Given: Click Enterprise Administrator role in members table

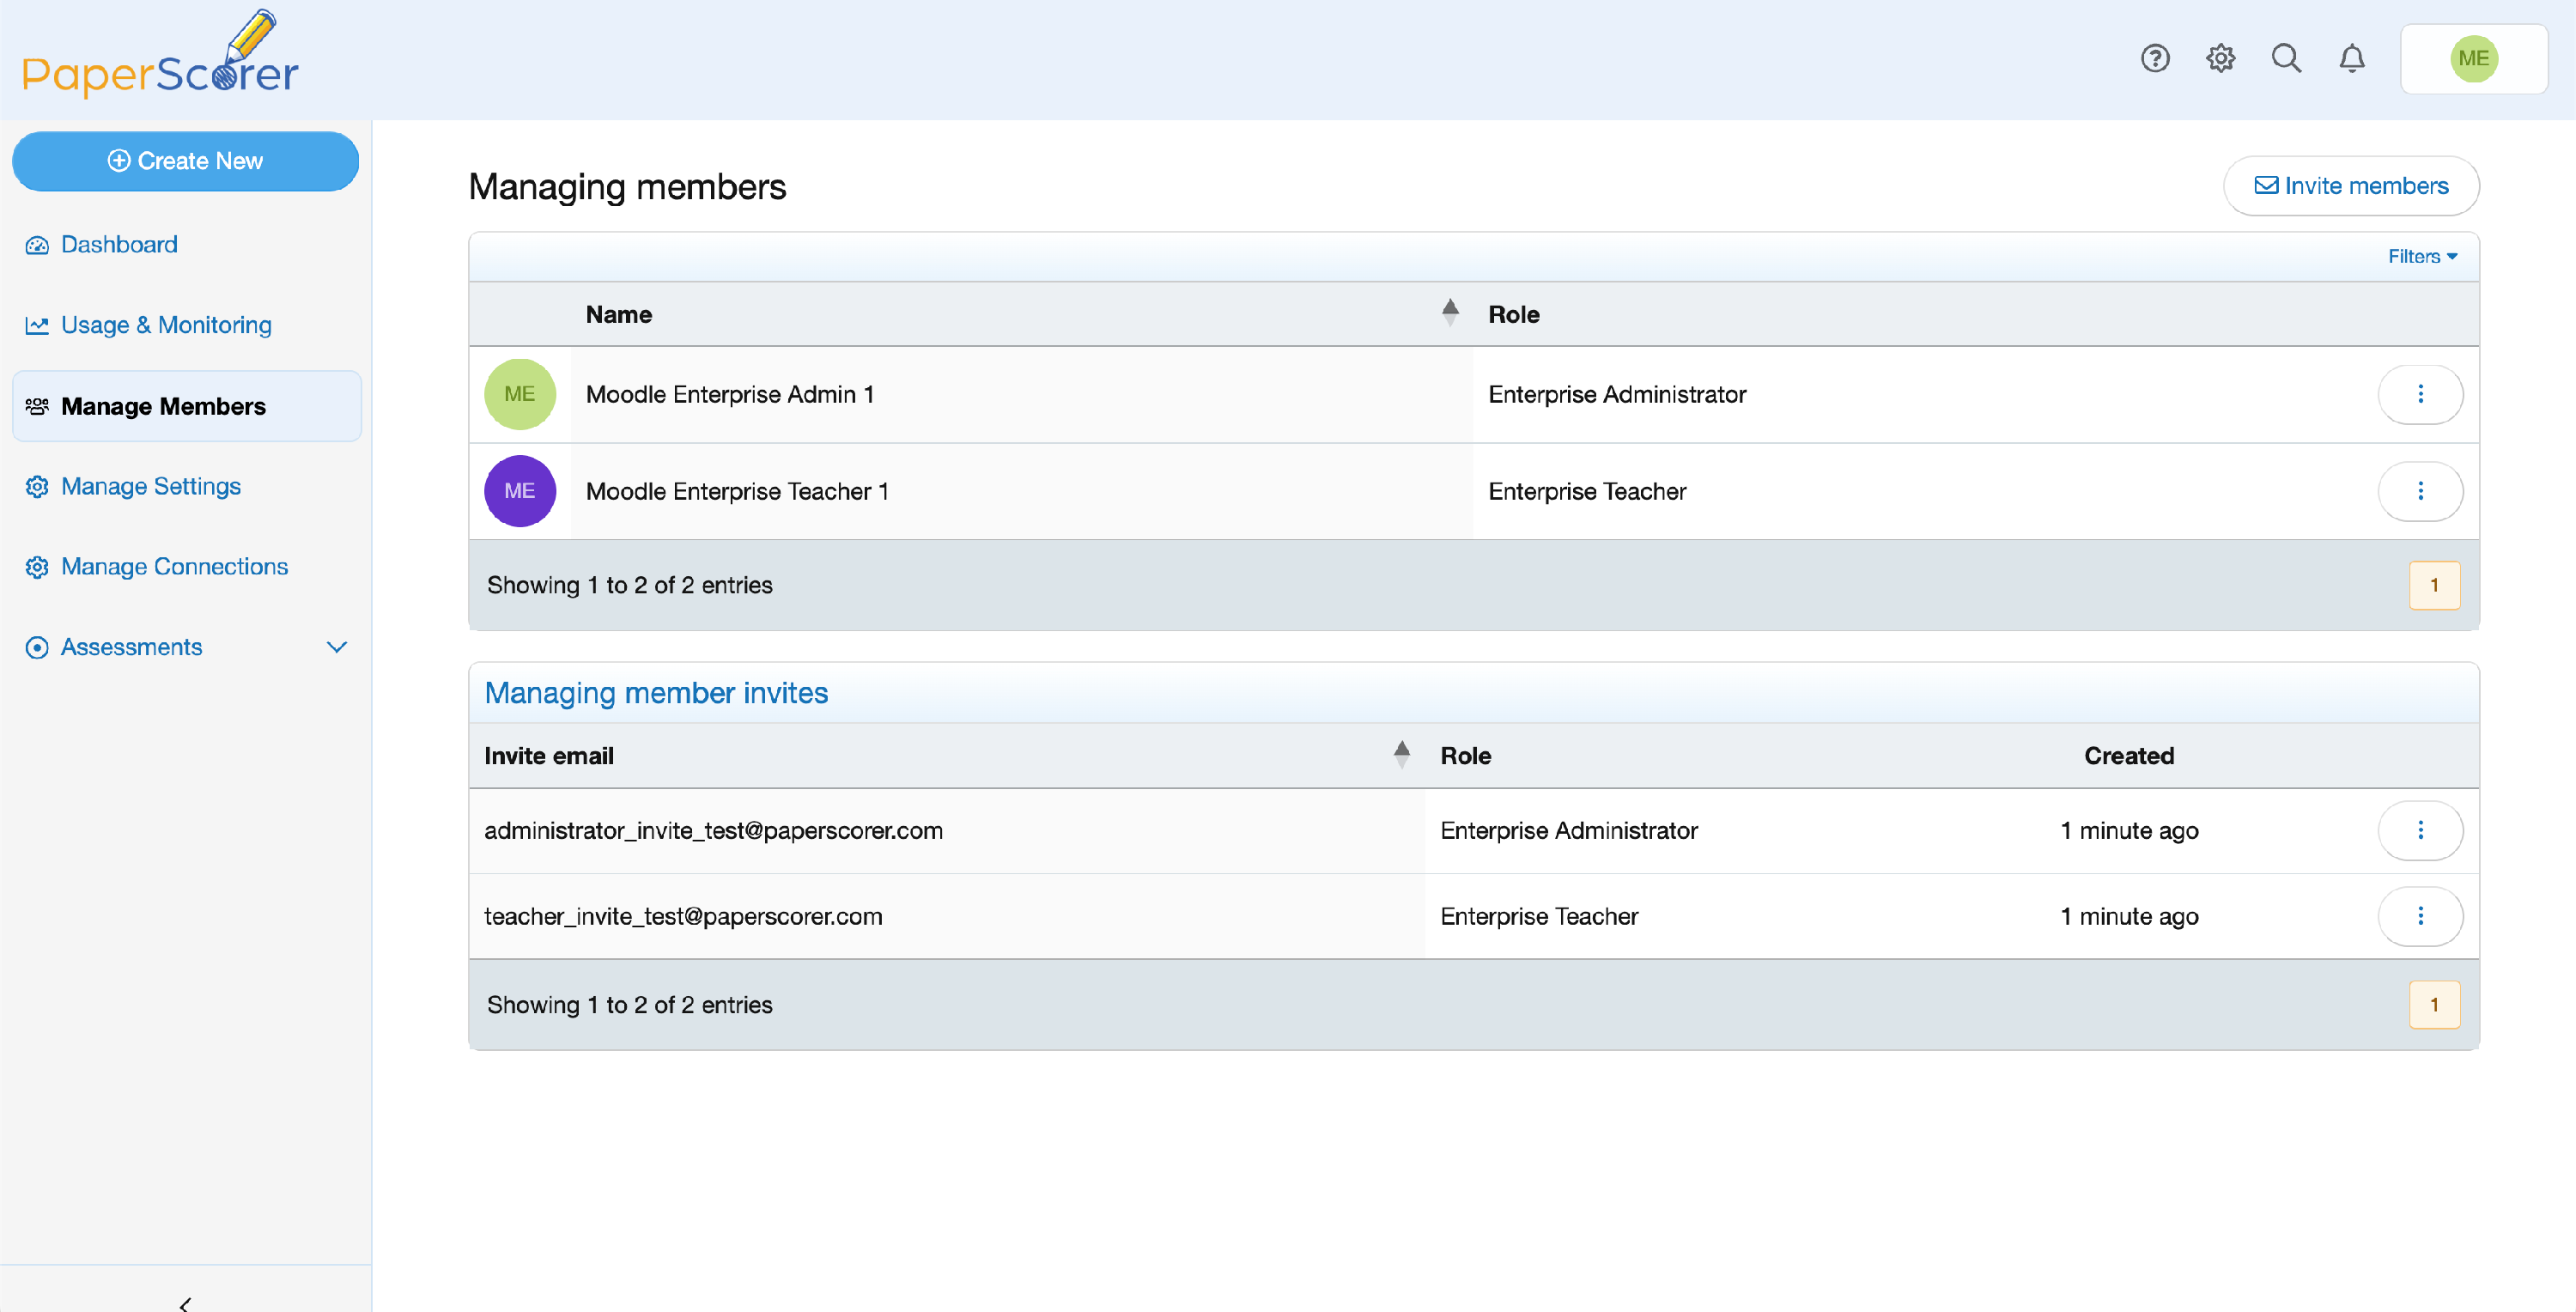Looking at the screenshot, I should click(1617, 394).
